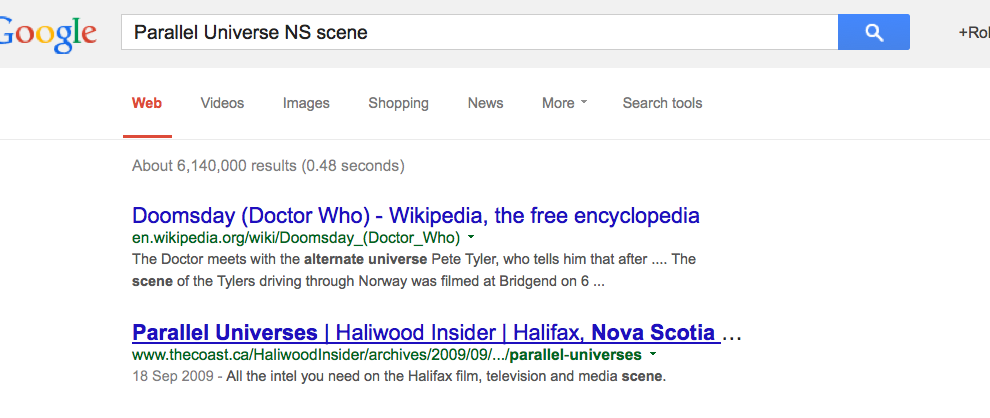Click the About 6,140,000 results text
The width and height of the screenshot is (990, 418).
268,166
